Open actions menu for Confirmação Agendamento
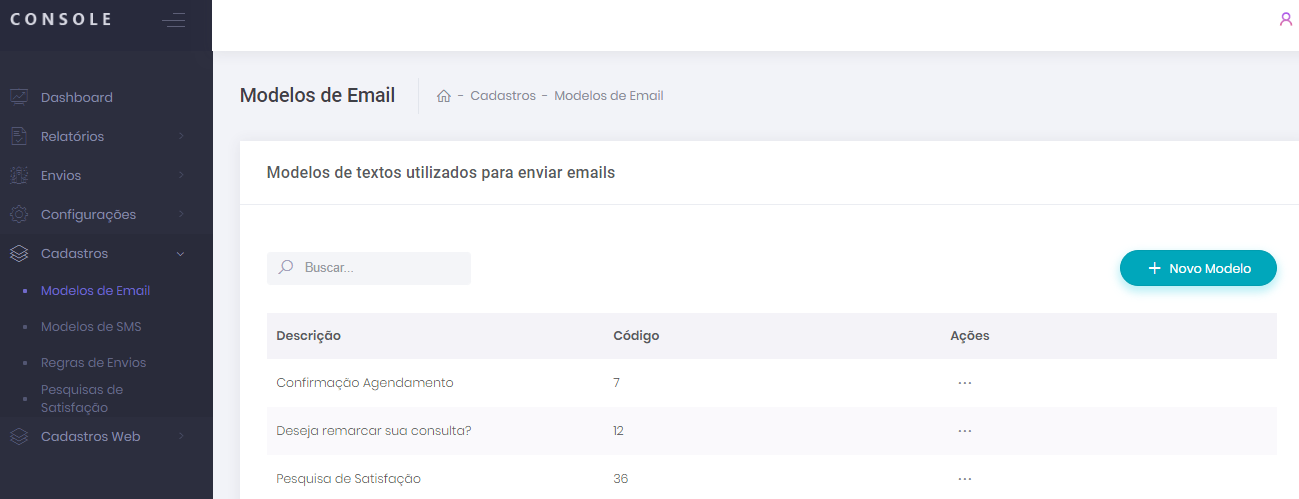Image resolution: width=1299 pixels, height=499 pixels. click(x=964, y=383)
